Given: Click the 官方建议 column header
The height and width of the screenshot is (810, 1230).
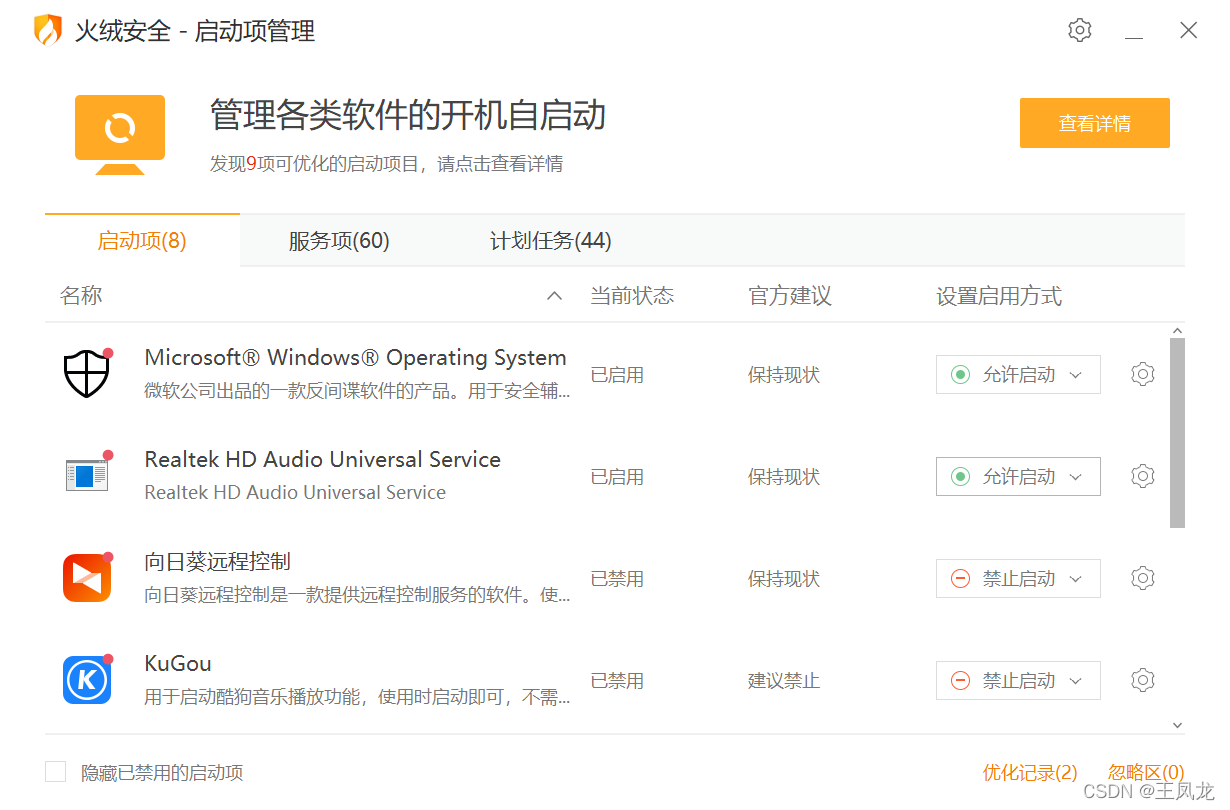Looking at the screenshot, I should 790,295.
